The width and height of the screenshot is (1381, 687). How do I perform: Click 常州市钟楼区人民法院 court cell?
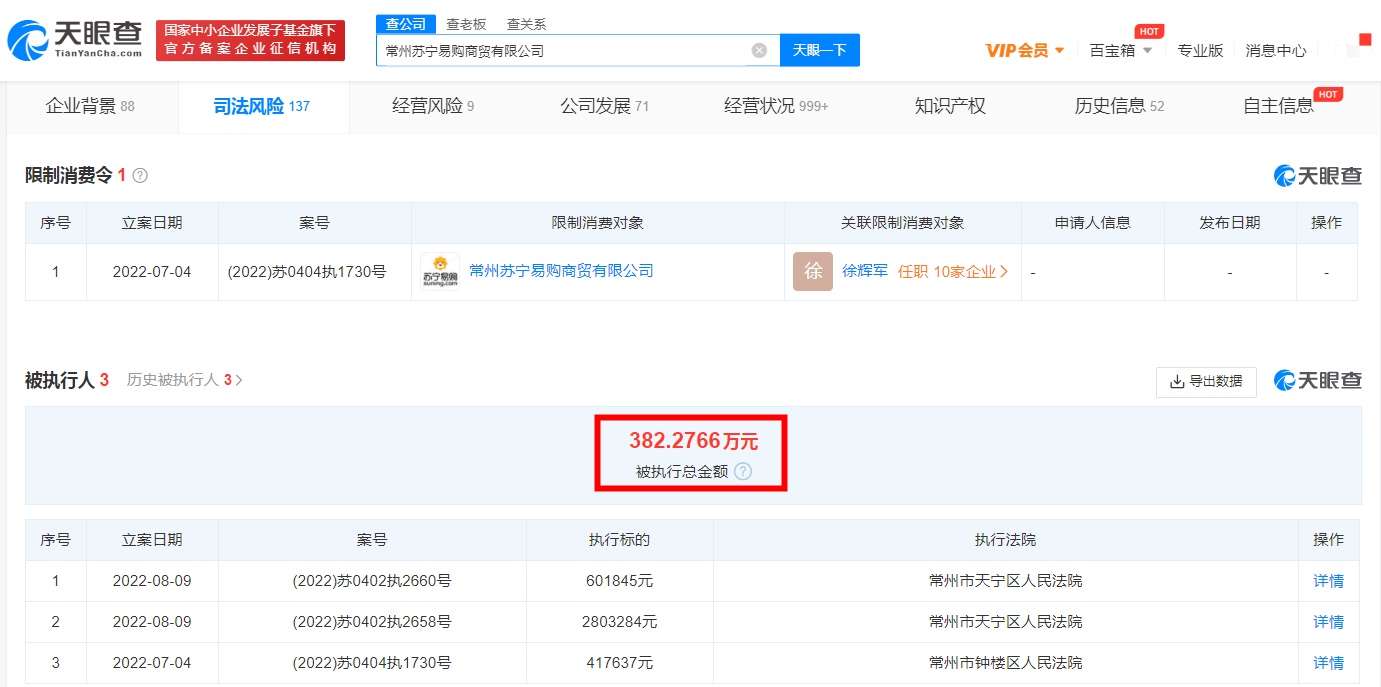[x=1006, y=663]
